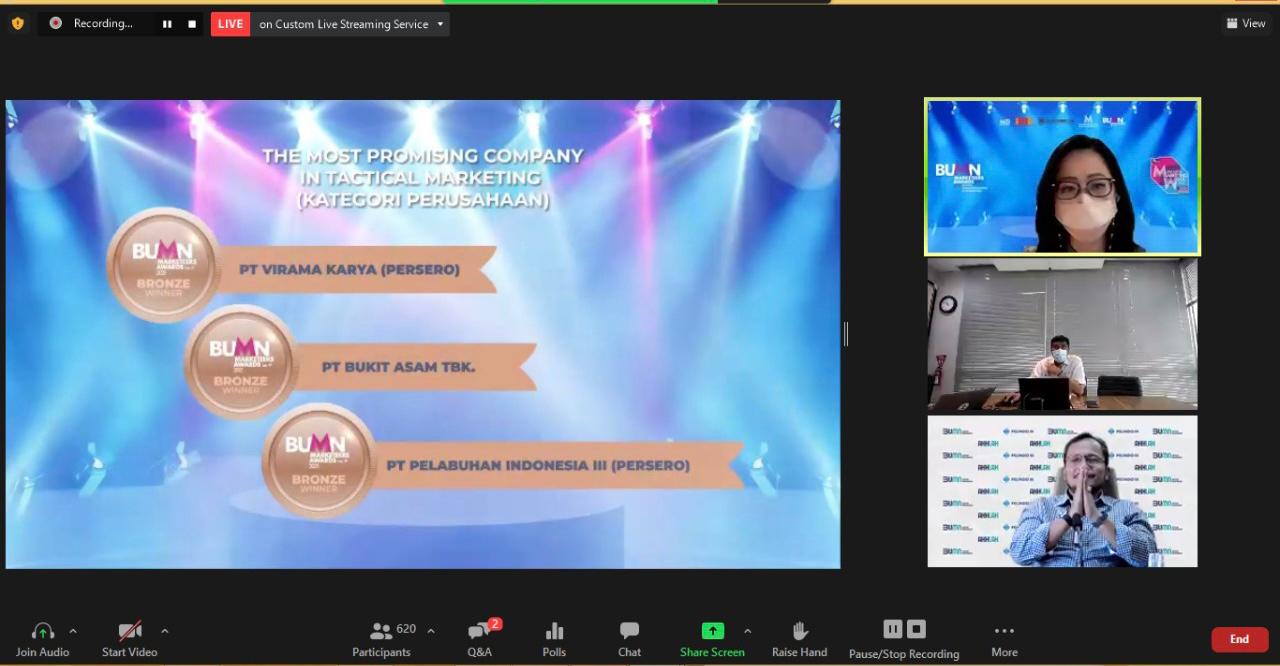
Task: Click Join Audio headphone icon
Action: tap(42, 631)
